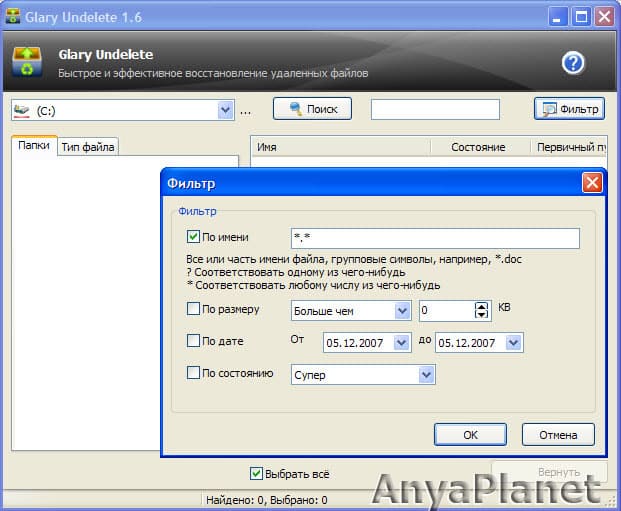
Task: Click the size value field showing 0
Action: [x=446, y=311]
